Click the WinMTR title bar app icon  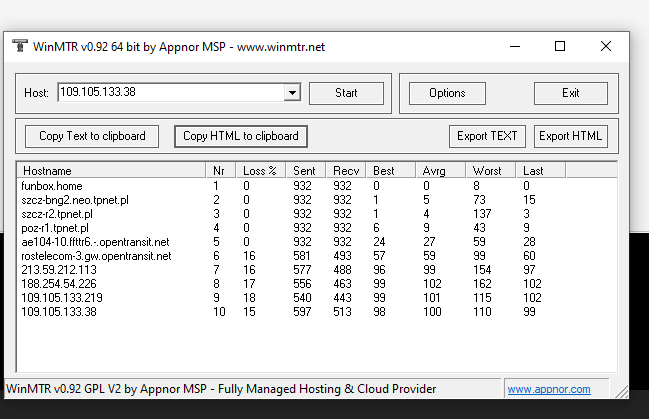pyautogui.click(x=19, y=46)
